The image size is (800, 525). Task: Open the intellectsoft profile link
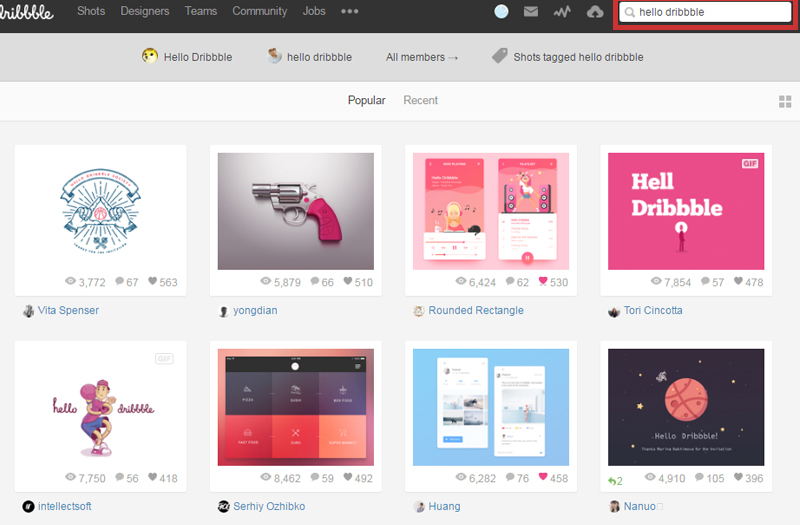[x=65, y=506]
